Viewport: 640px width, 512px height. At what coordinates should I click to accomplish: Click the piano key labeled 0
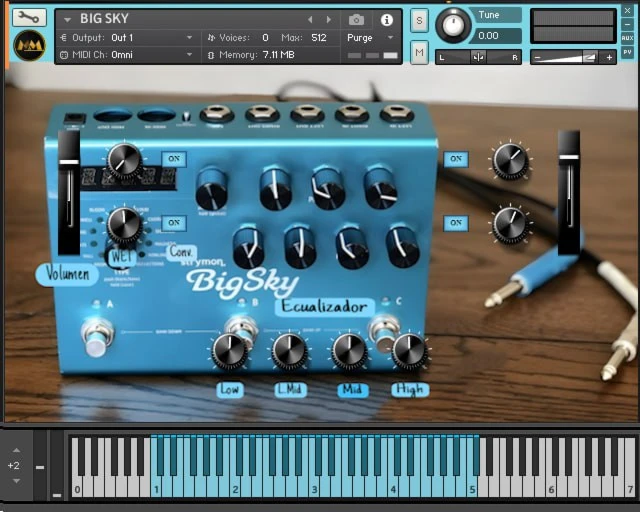[77, 489]
